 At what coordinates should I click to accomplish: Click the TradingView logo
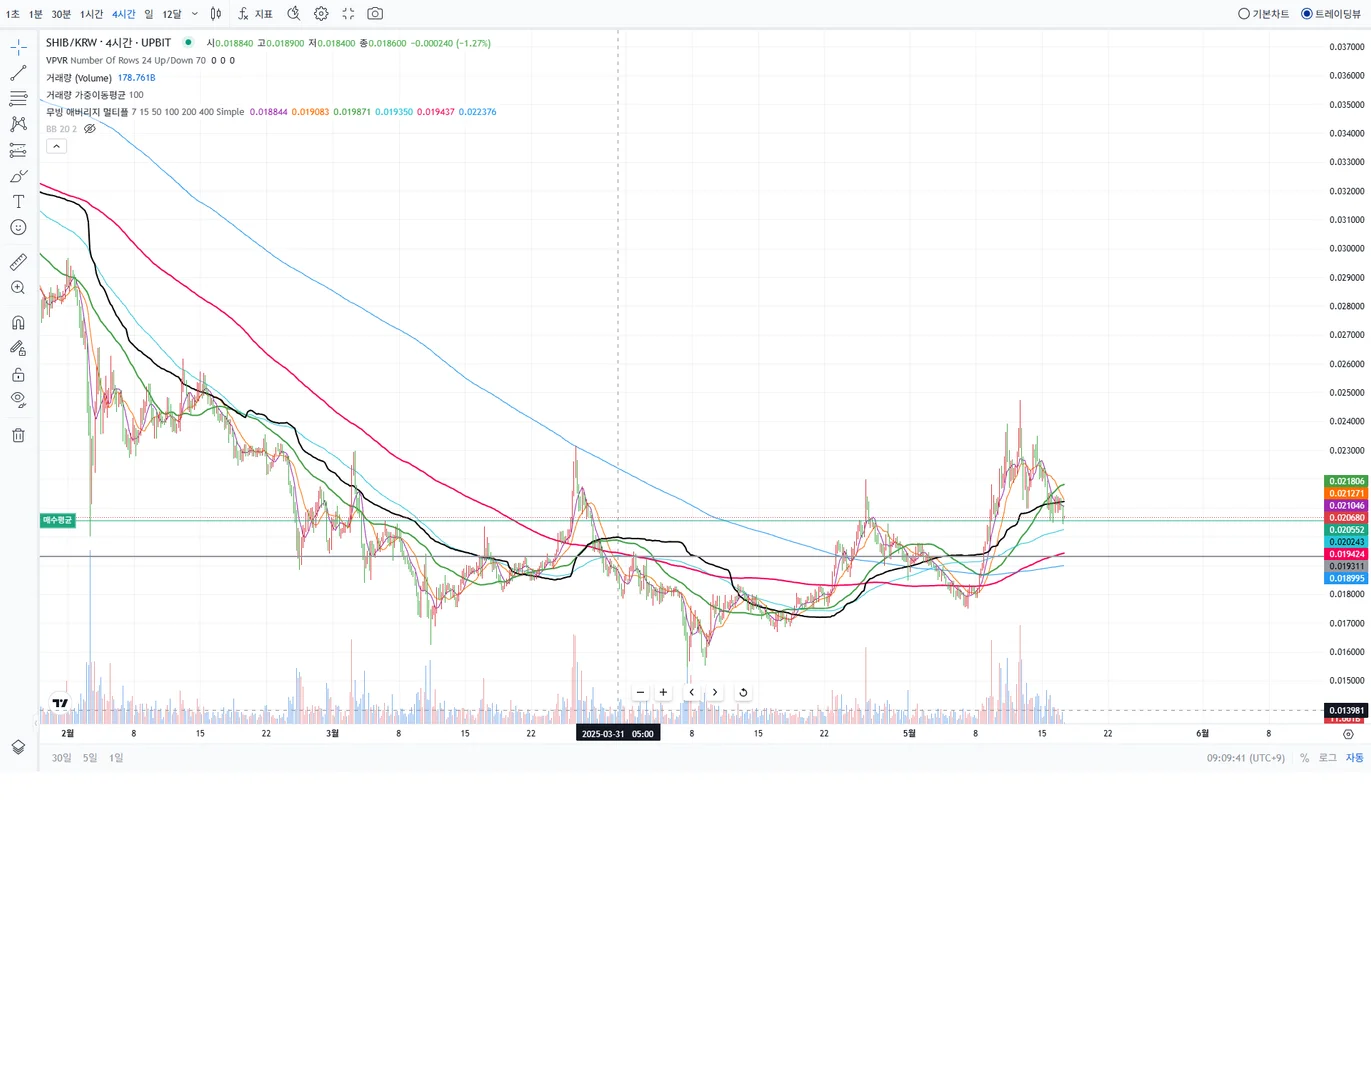tap(60, 703)
